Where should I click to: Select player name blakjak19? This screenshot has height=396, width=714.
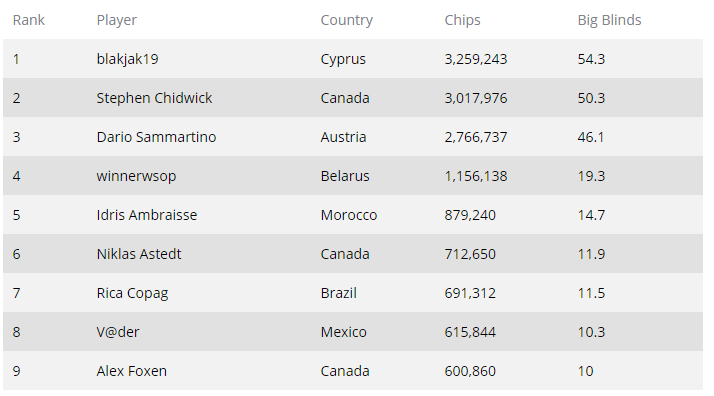pyautogui.click(x=128, y=59)
